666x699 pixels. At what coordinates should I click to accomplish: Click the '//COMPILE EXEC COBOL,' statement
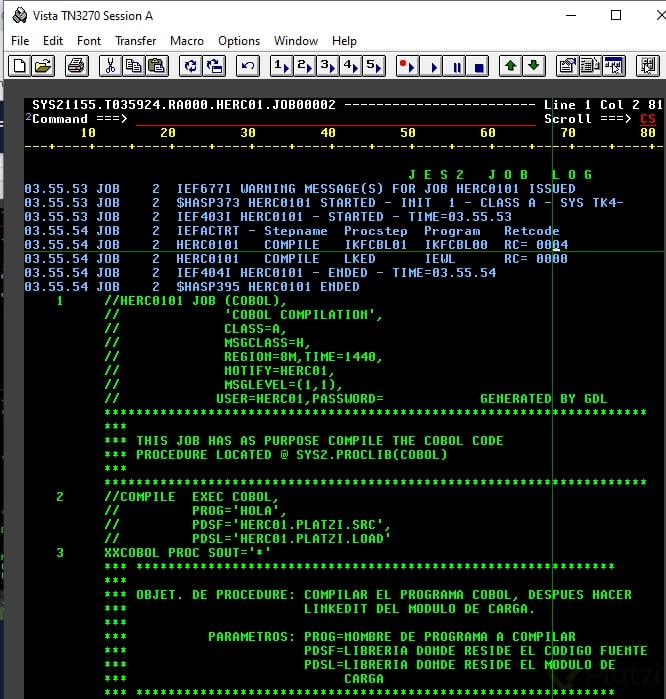pos(192,497)
